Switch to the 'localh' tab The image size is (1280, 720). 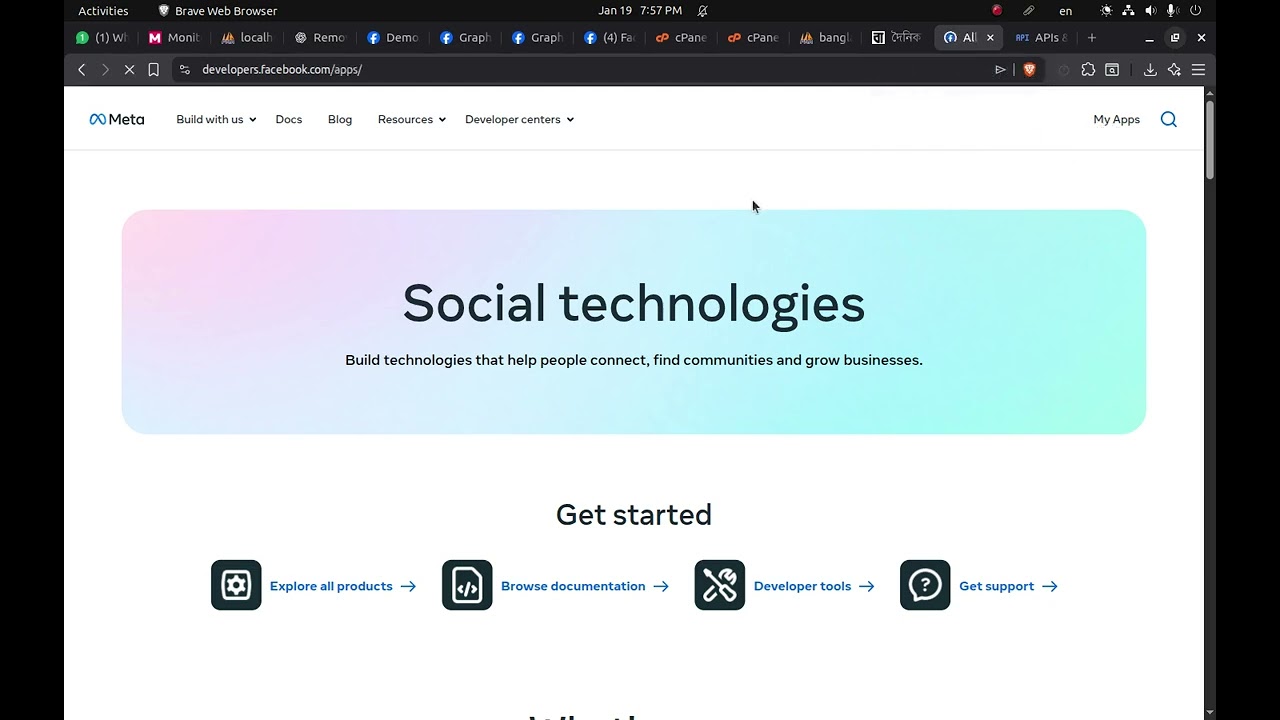[248, 38]
